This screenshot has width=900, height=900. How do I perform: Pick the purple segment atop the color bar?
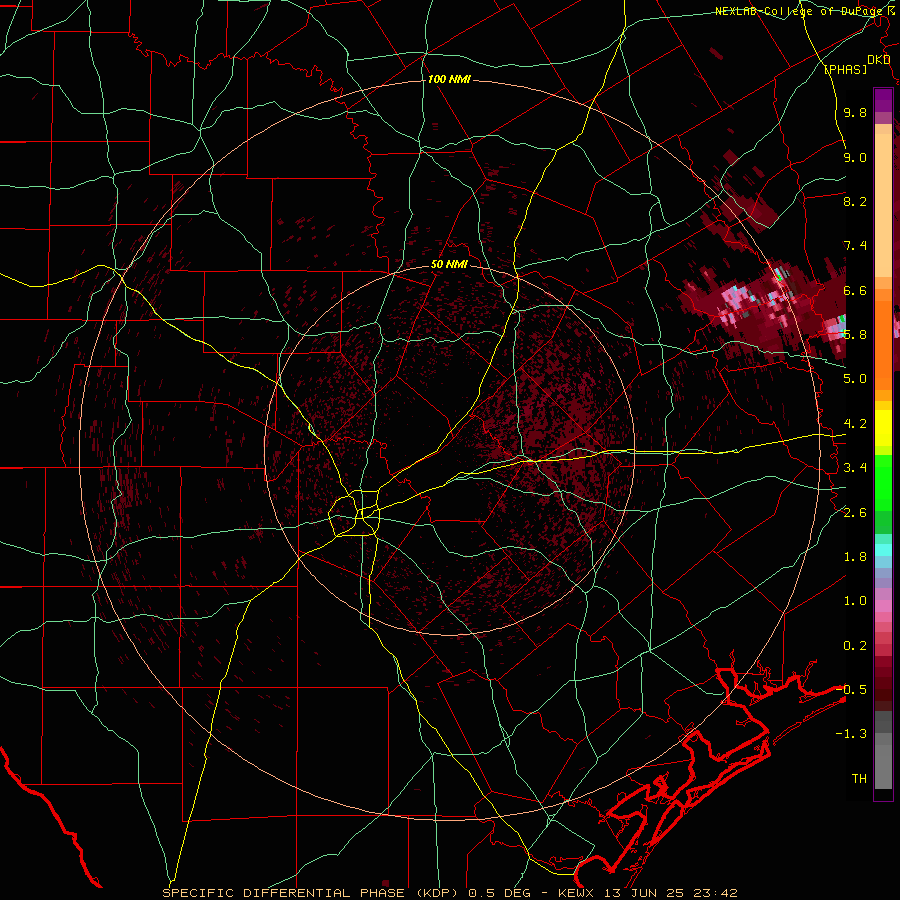click(883, 100)
